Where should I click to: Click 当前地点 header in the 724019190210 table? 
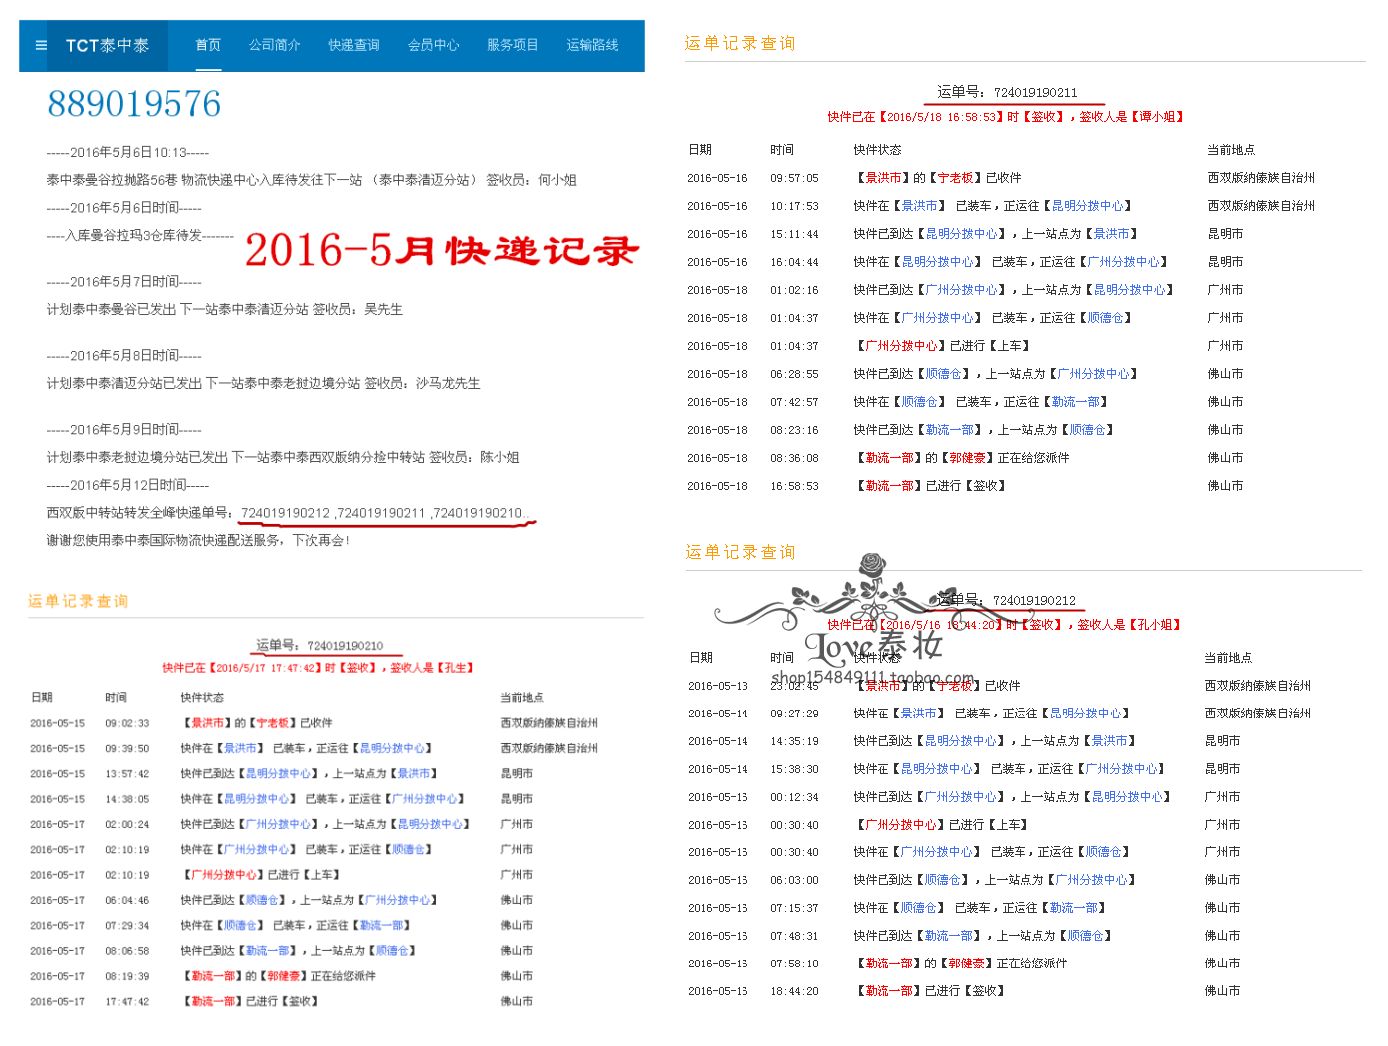coord(522,698)
